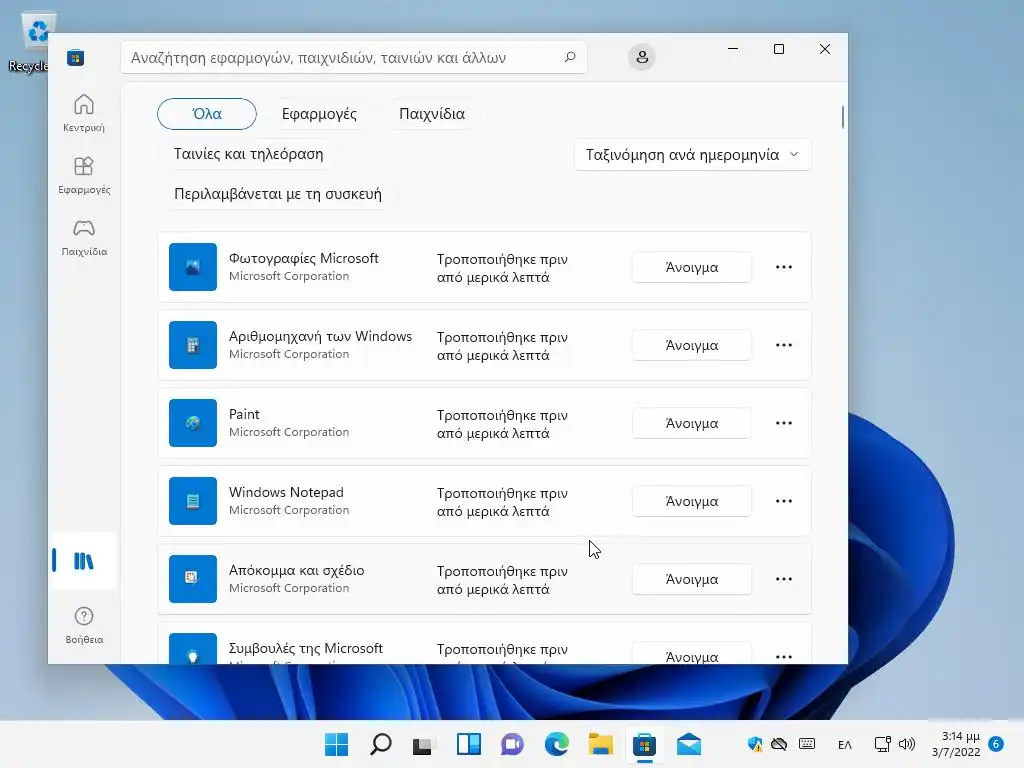The height and width of the screenshot is (768, 1024).
Task: Click the search magnifier icon in search box
Action: coord(570,57)
